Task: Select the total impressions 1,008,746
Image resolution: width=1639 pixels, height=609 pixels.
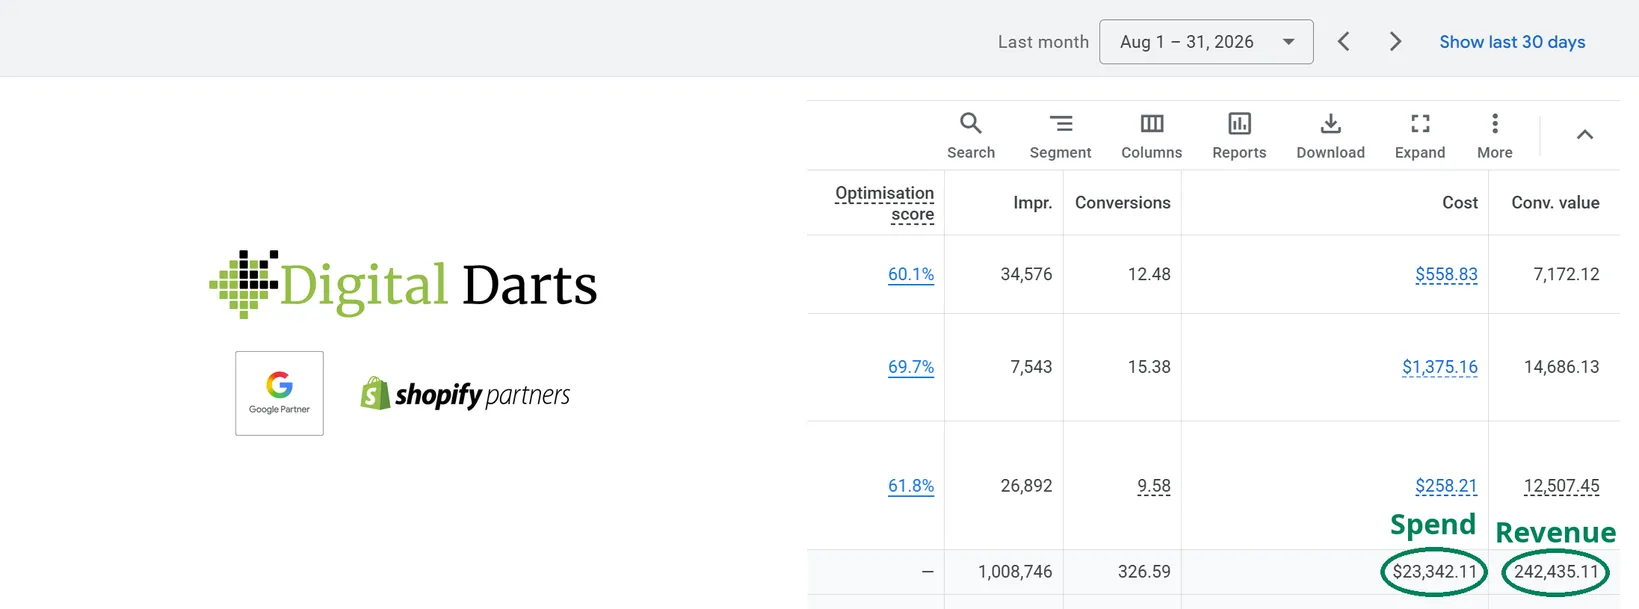Action: point(1015,572)
